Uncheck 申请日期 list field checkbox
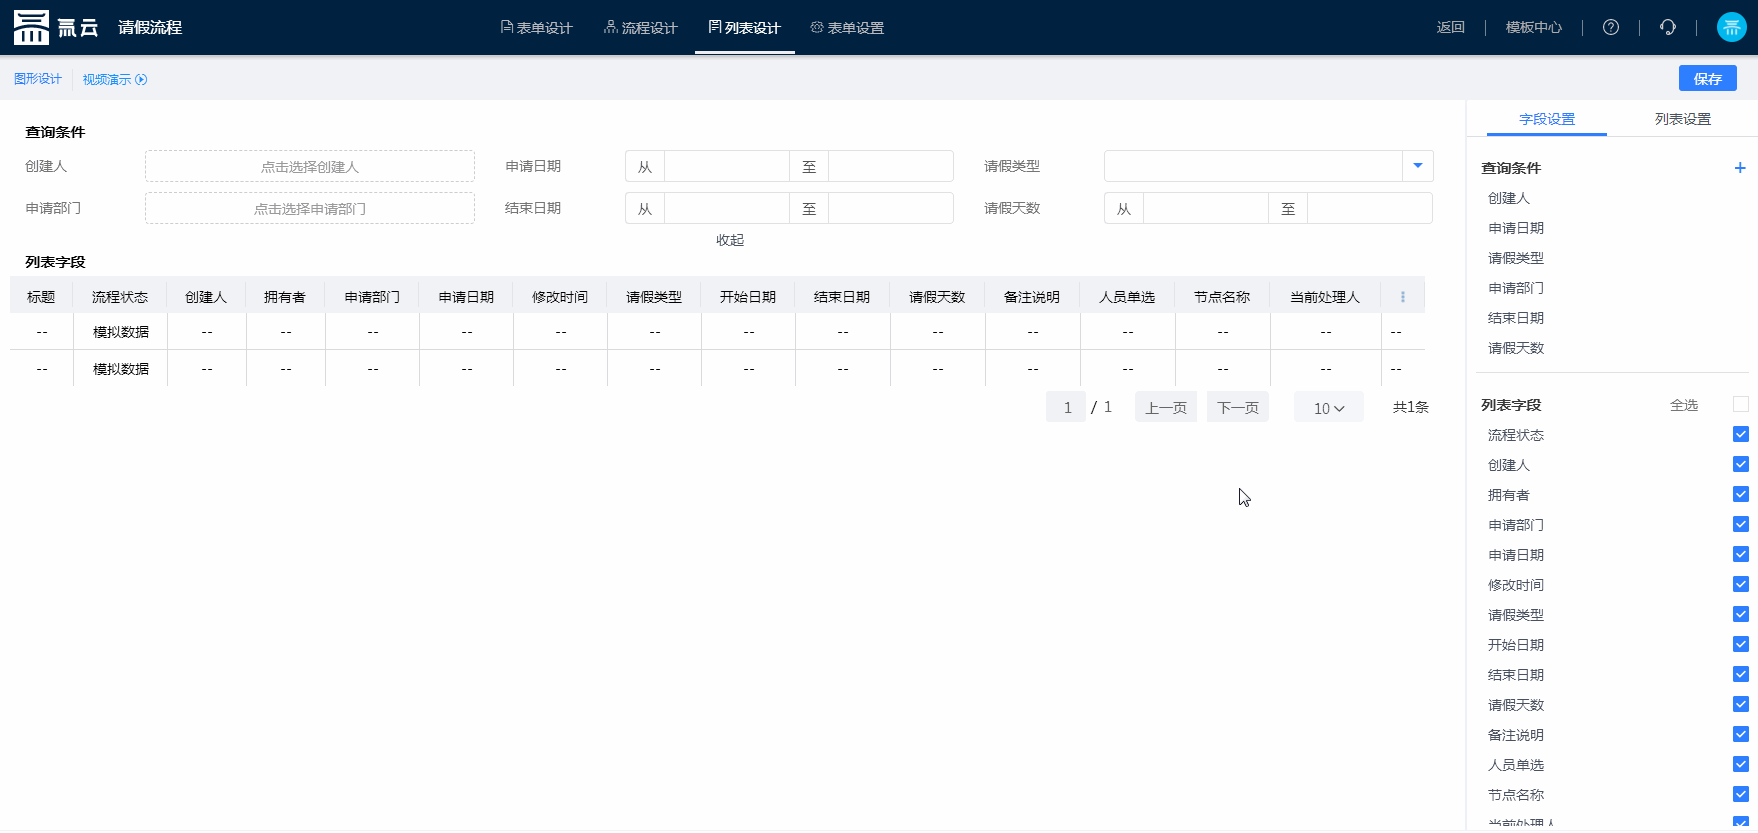1758x833 pixels. point(1741,554)
